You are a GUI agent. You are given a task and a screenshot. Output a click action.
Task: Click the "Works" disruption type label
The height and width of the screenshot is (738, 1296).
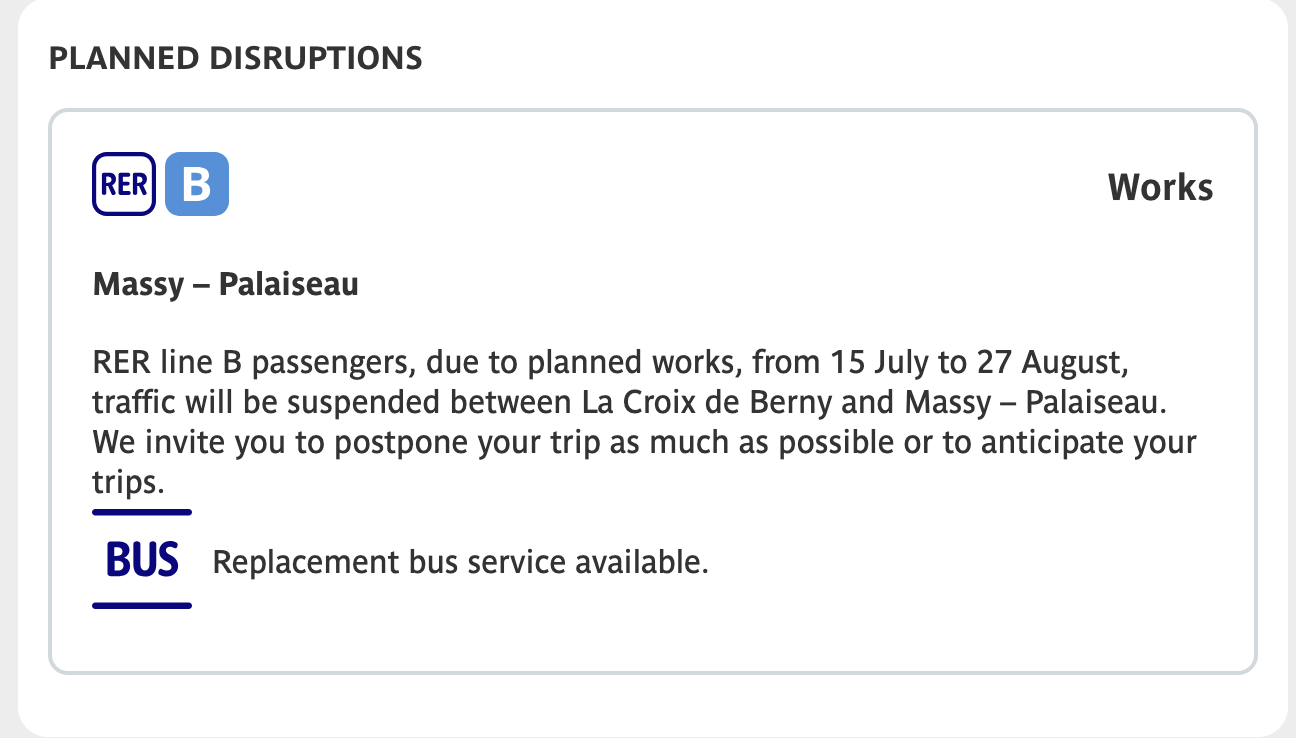pos(1160,187)
